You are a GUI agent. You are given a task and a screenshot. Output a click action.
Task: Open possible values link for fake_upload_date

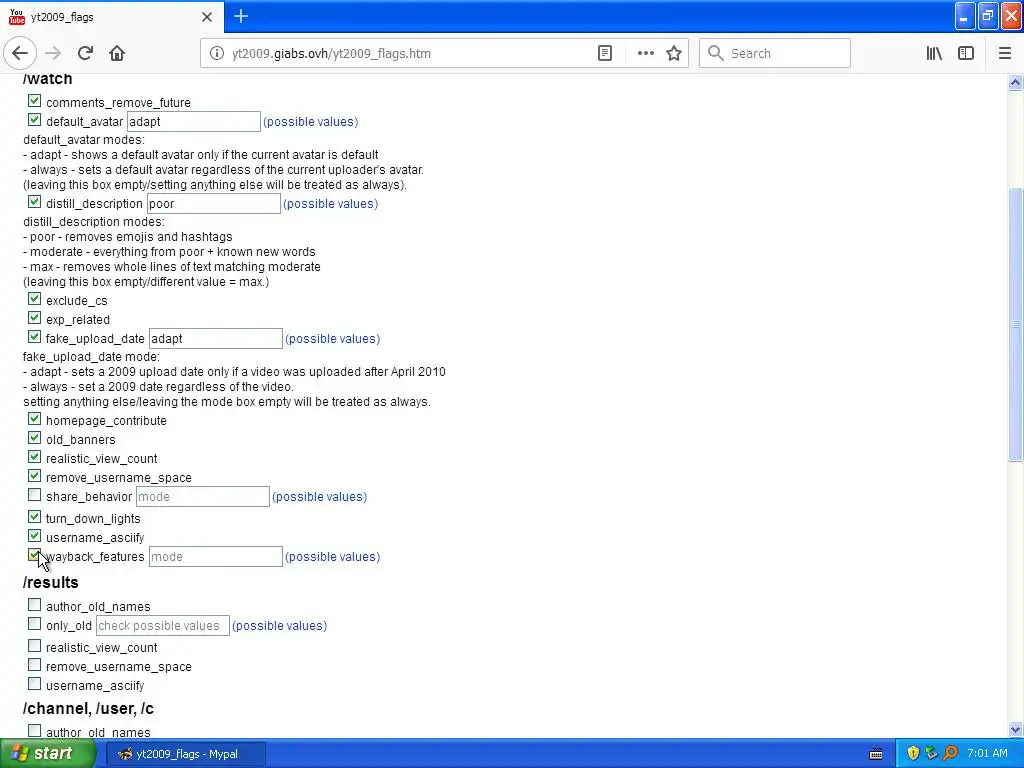tap(332, 339)
